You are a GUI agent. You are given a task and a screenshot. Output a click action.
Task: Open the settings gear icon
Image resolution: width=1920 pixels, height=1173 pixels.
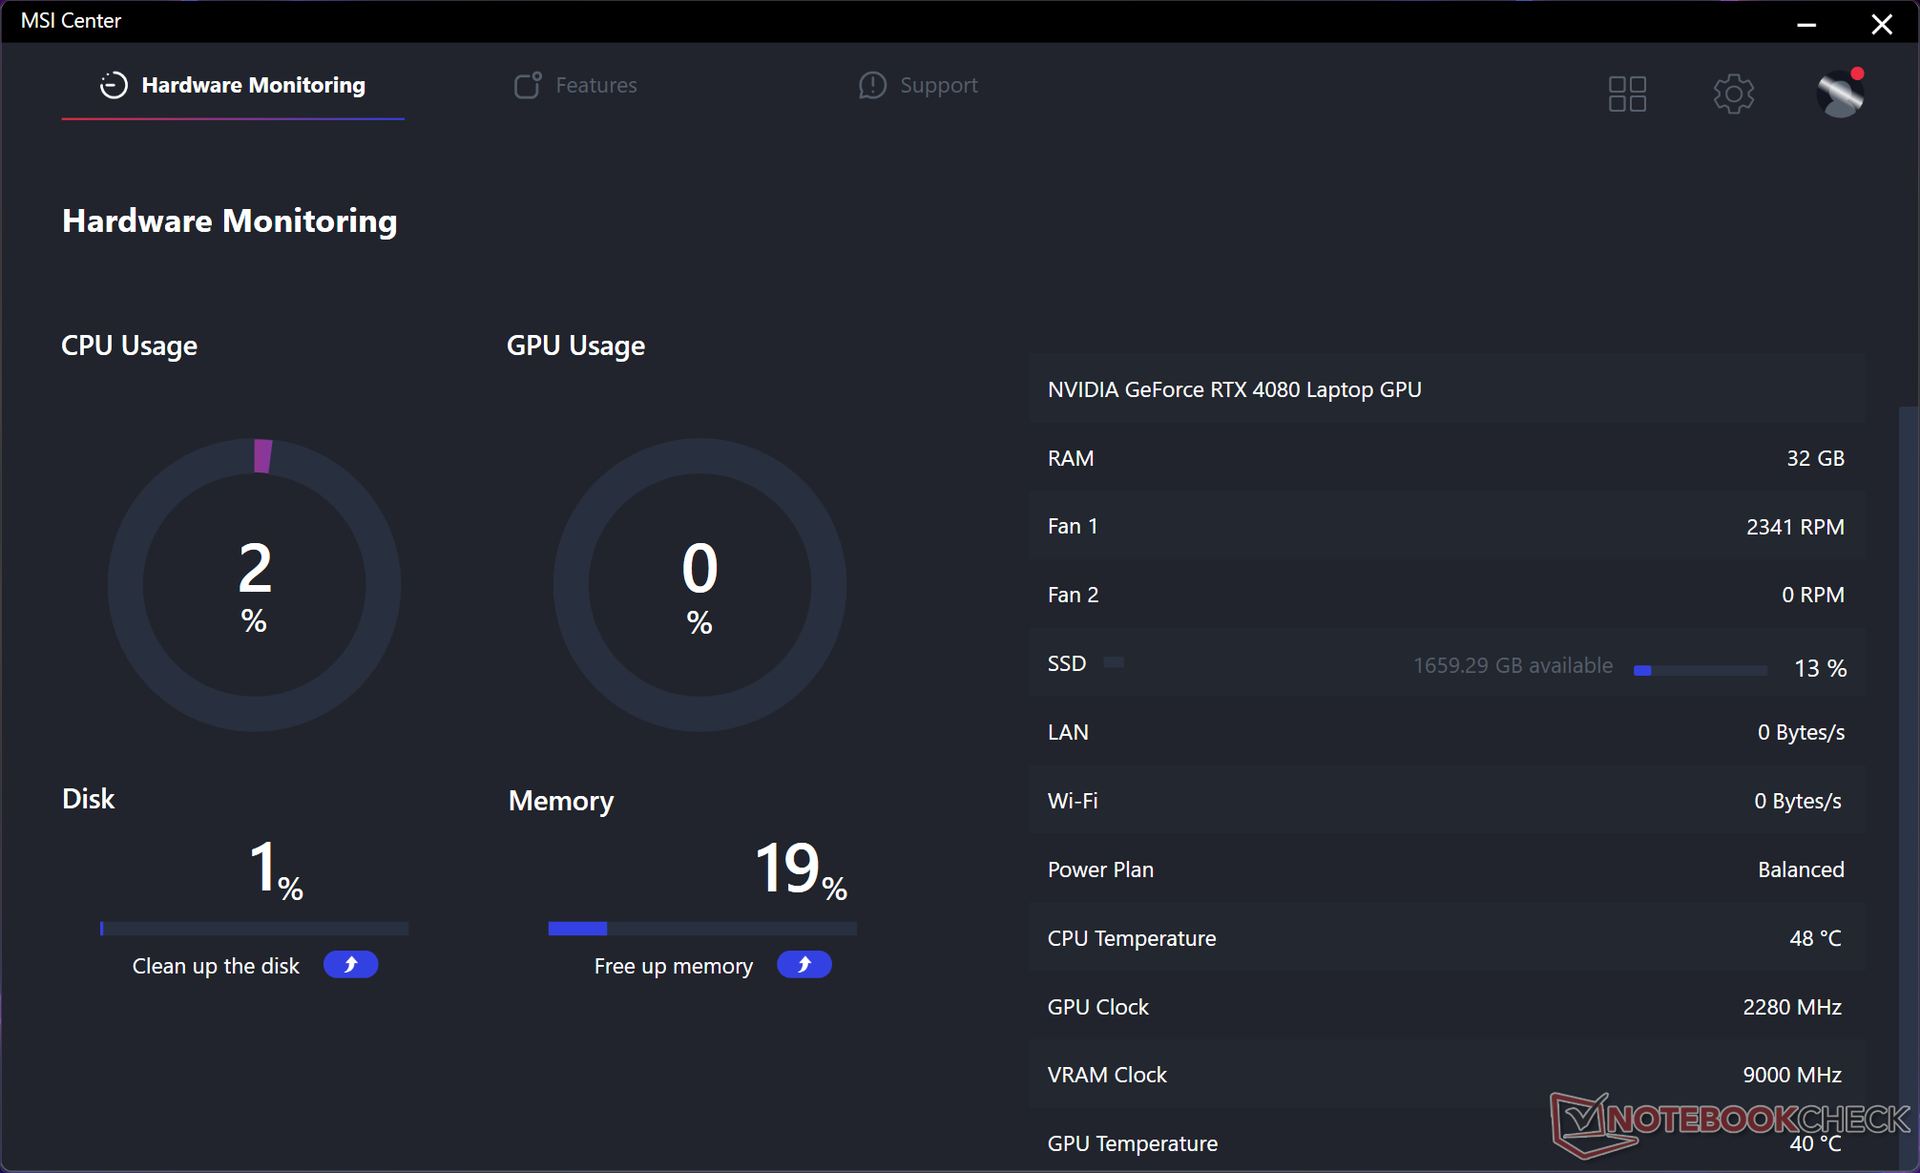[x=1733, y=94]
